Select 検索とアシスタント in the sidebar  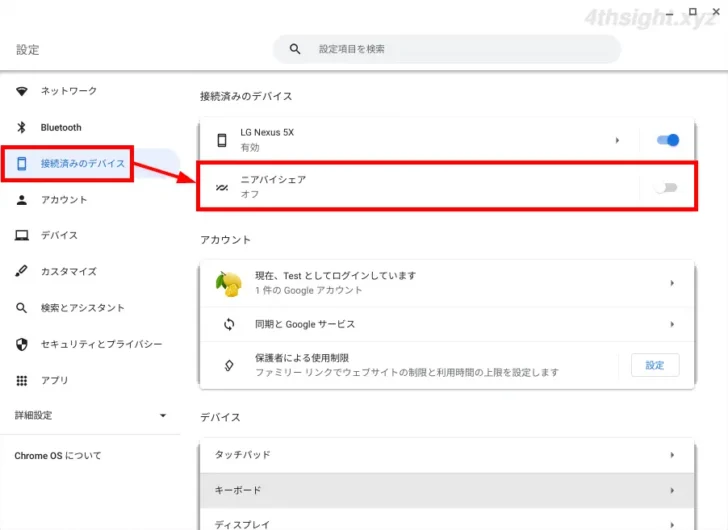click(83, 308)
